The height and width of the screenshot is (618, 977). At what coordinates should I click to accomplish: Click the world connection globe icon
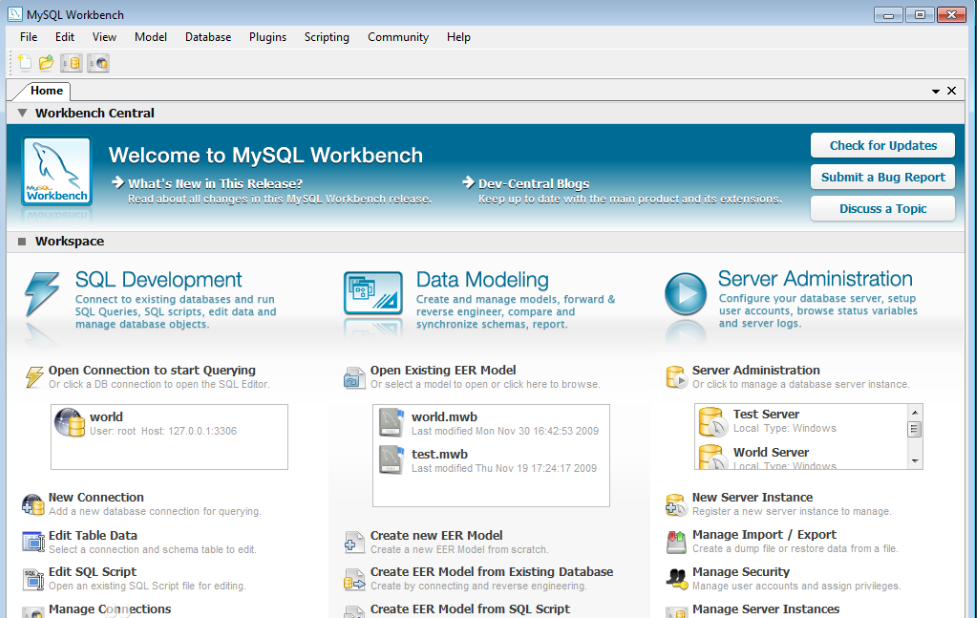coord(69,423)
